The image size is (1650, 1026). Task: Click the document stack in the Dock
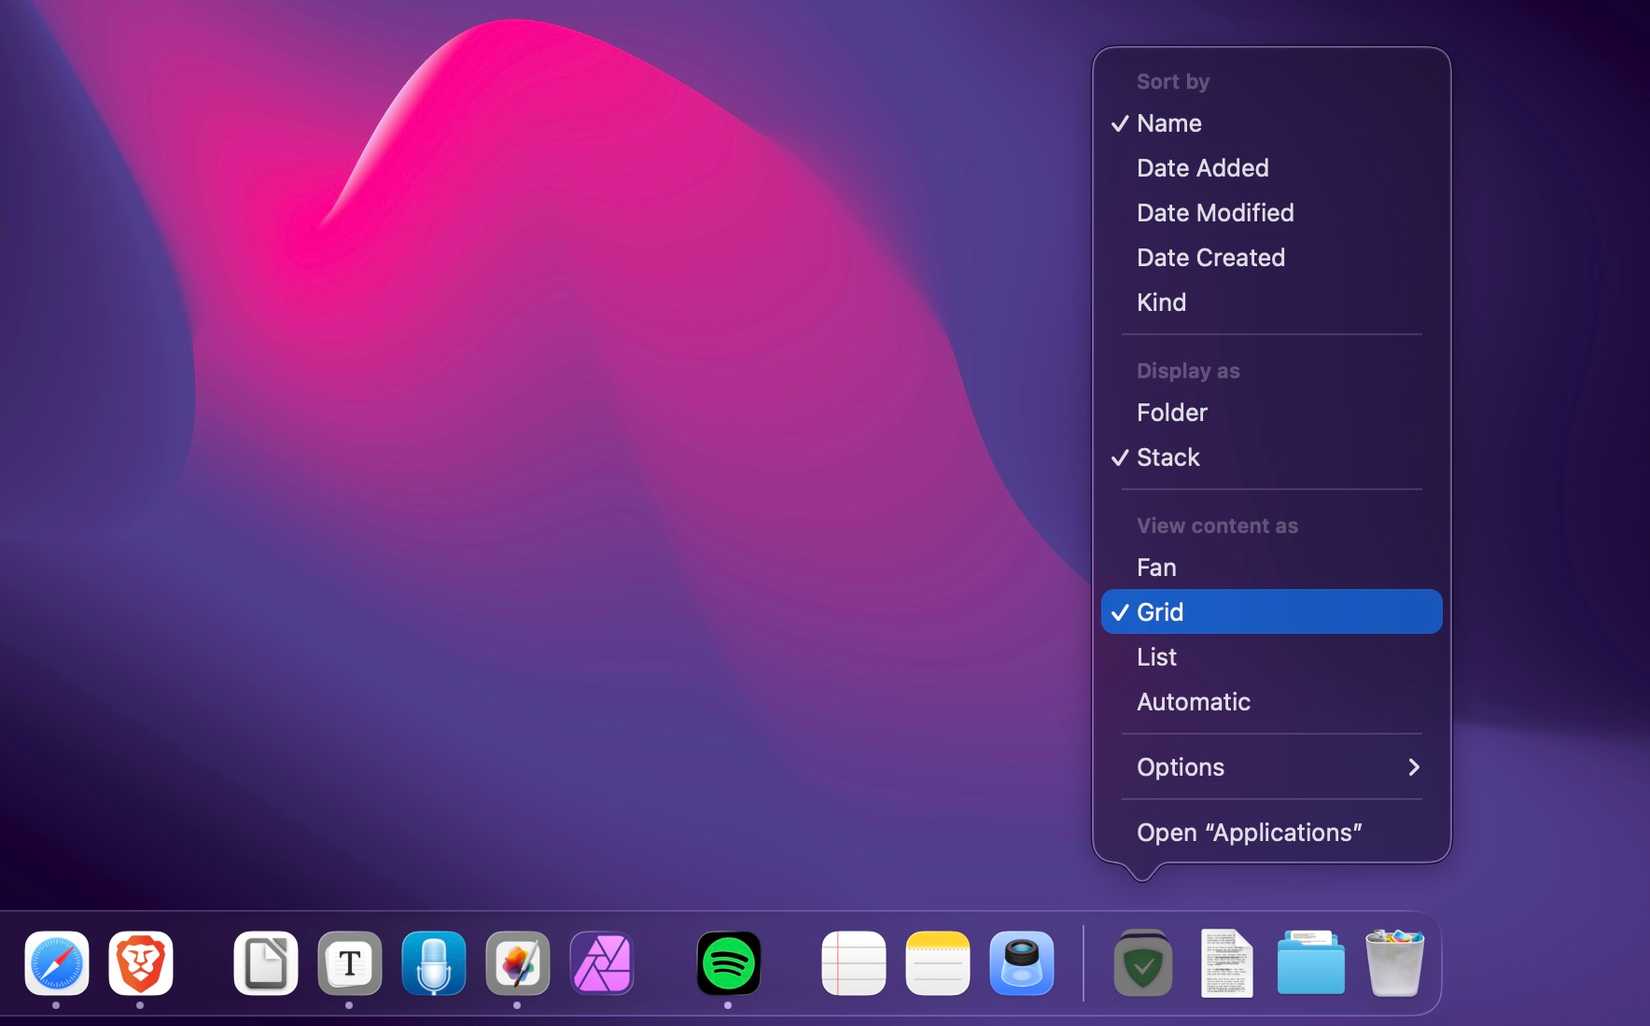[1226, 963]
